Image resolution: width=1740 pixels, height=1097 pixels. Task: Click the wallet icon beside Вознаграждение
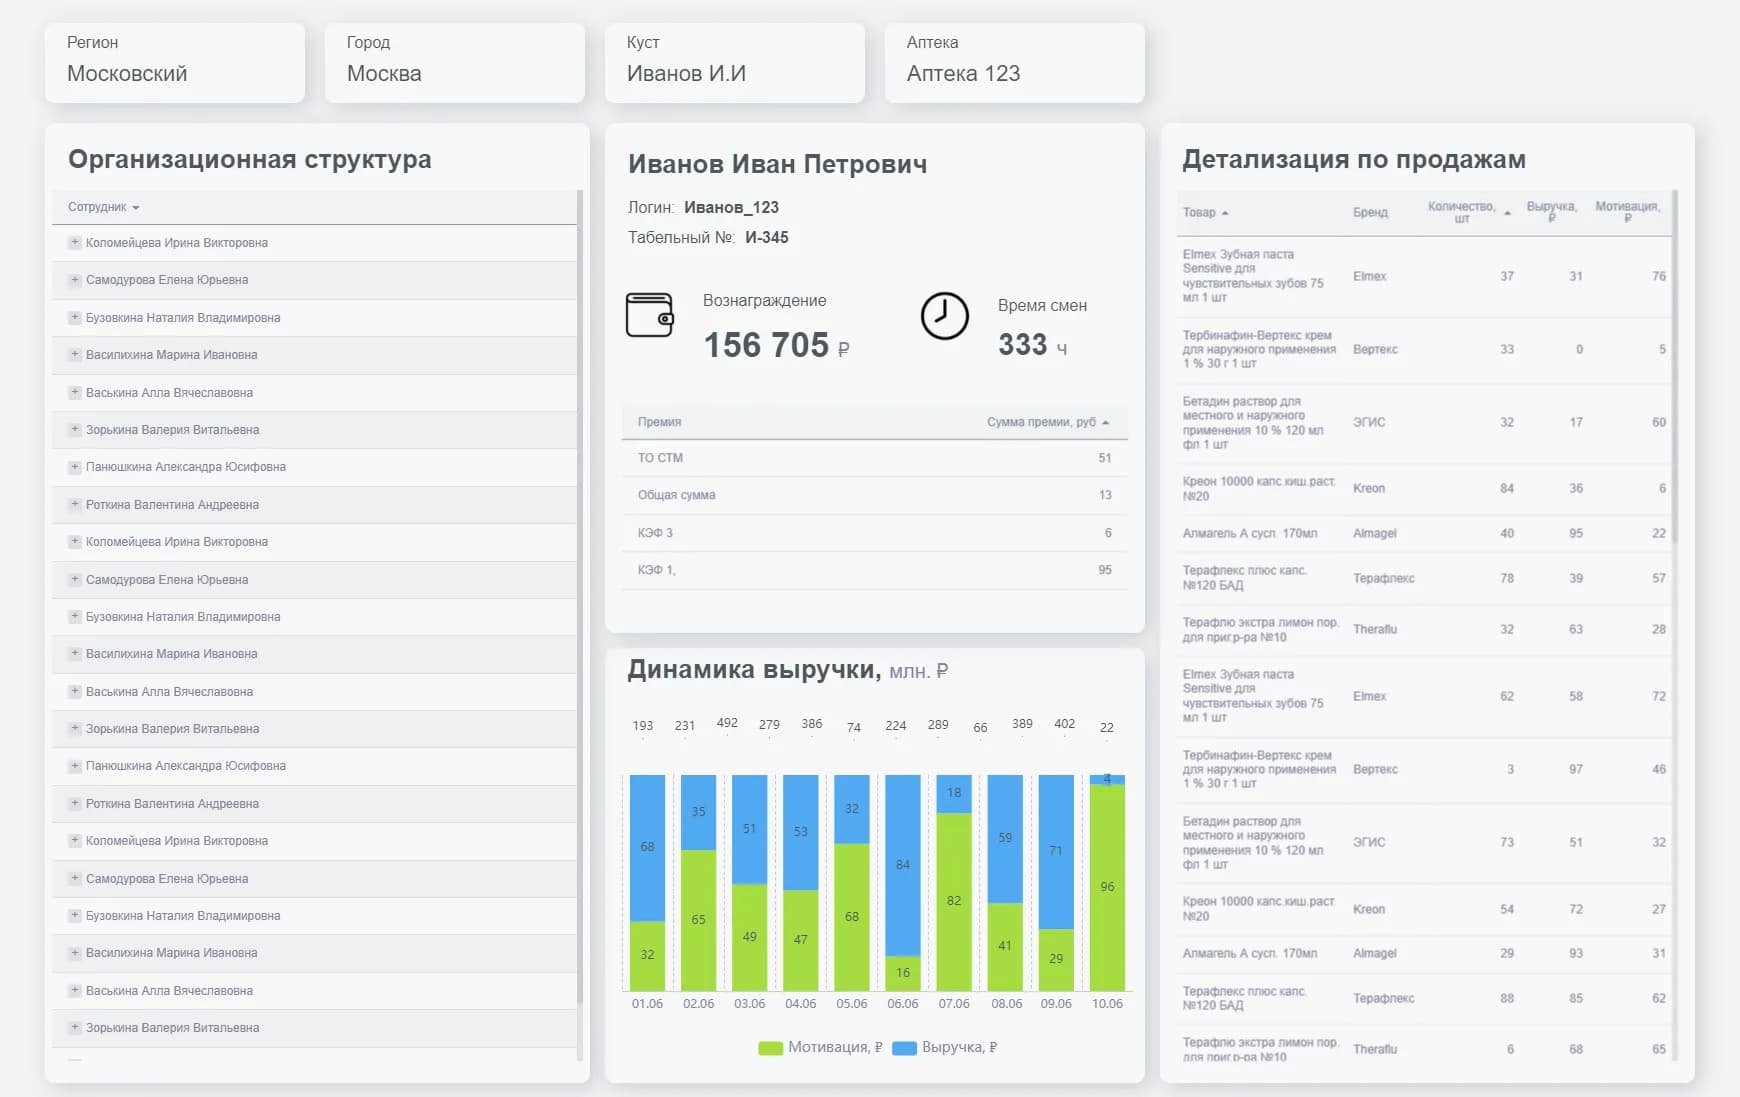650,316
